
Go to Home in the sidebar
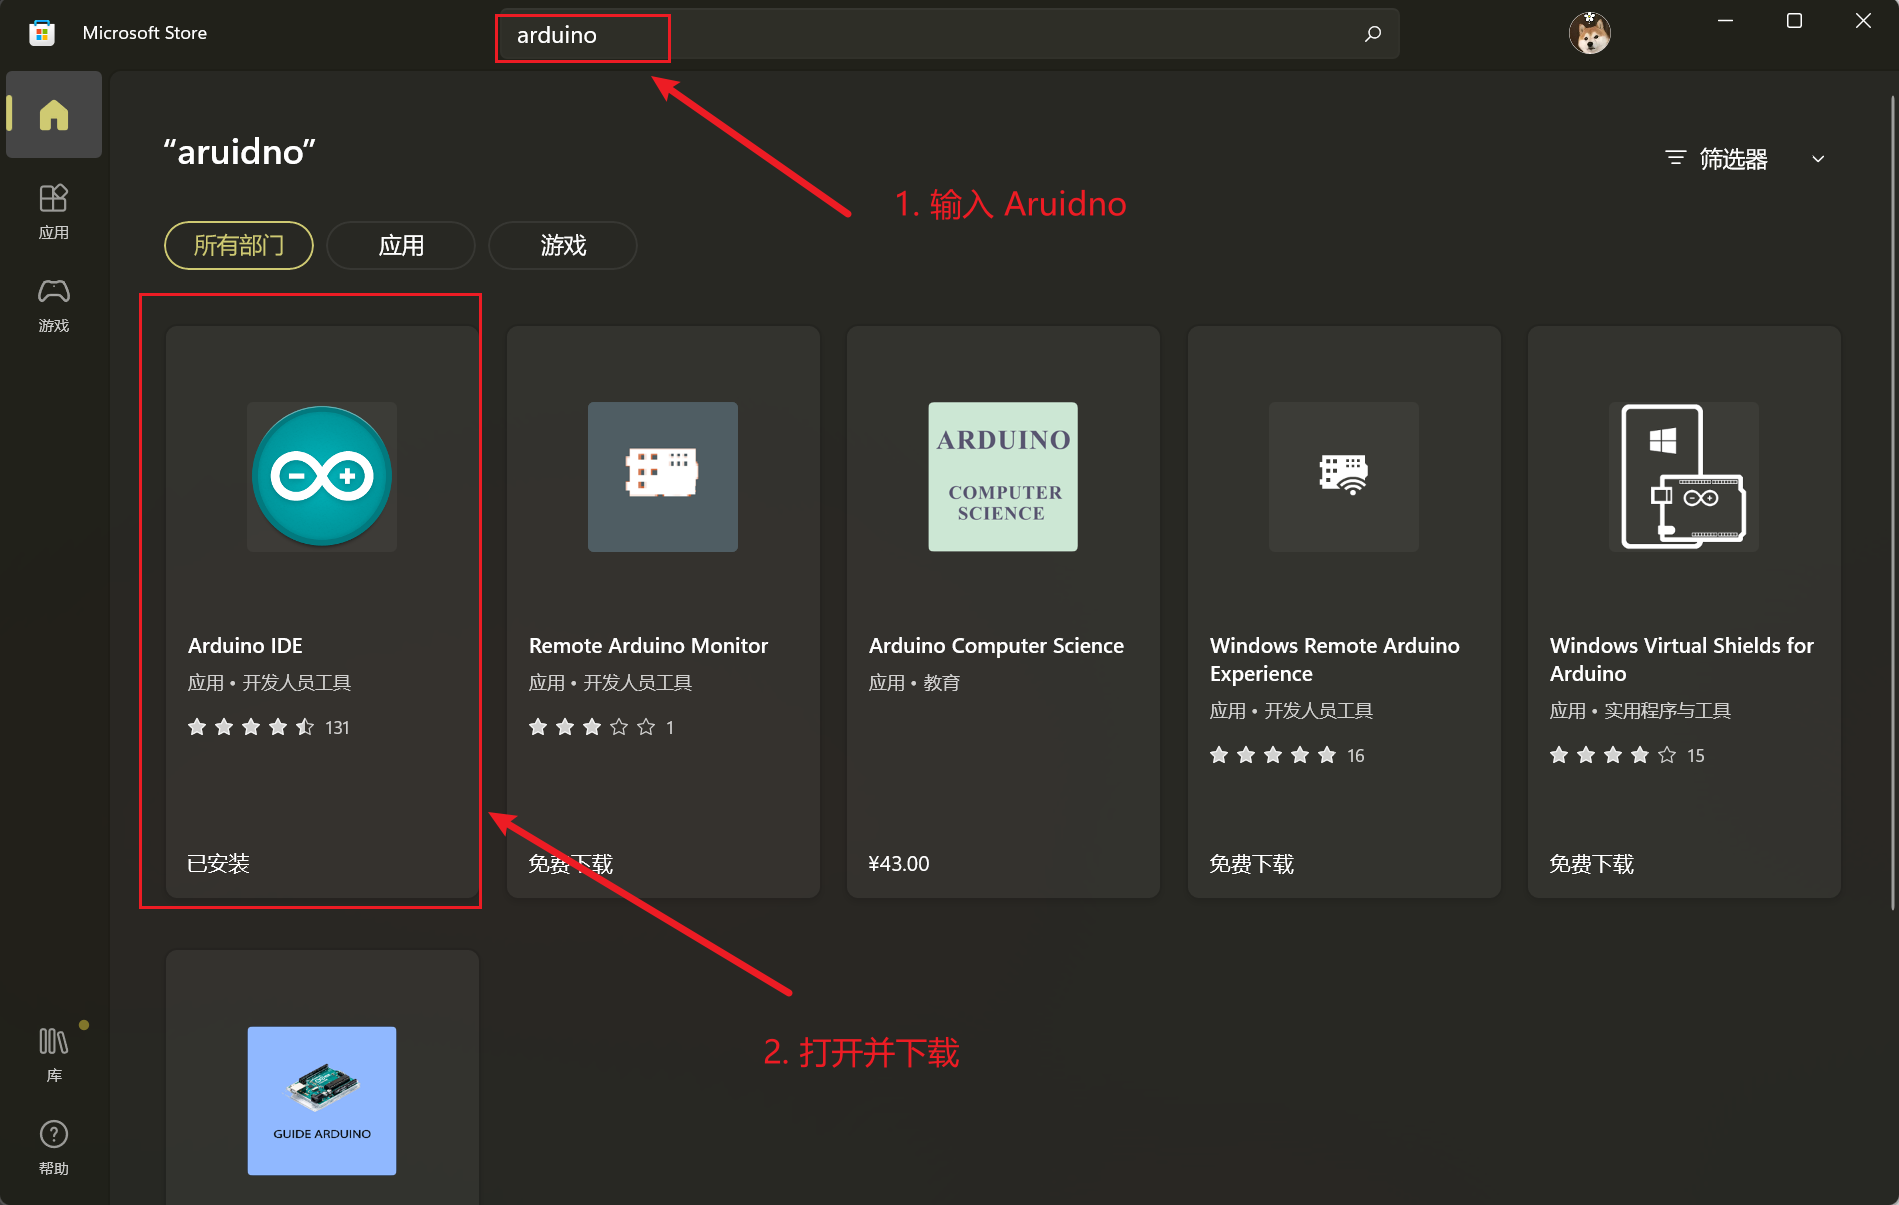[x=54, y=115]
